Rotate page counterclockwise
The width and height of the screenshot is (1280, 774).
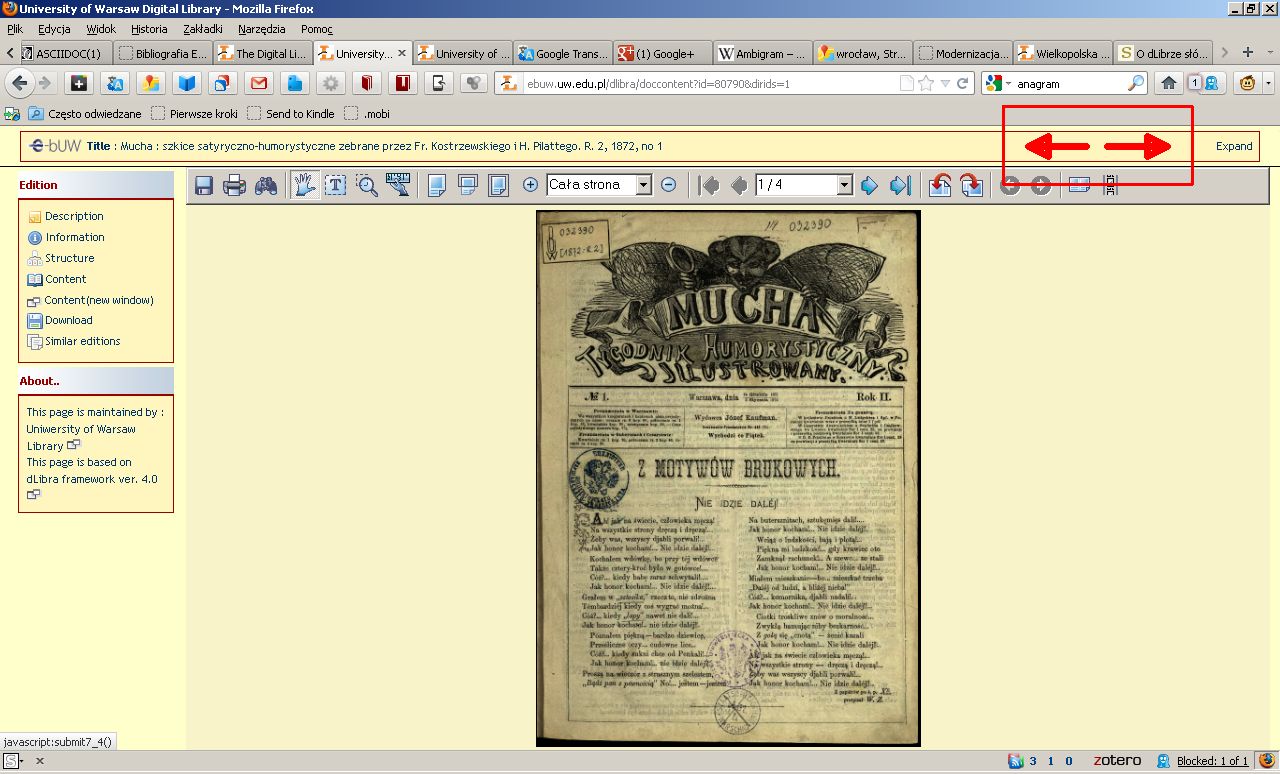(940, 185)
